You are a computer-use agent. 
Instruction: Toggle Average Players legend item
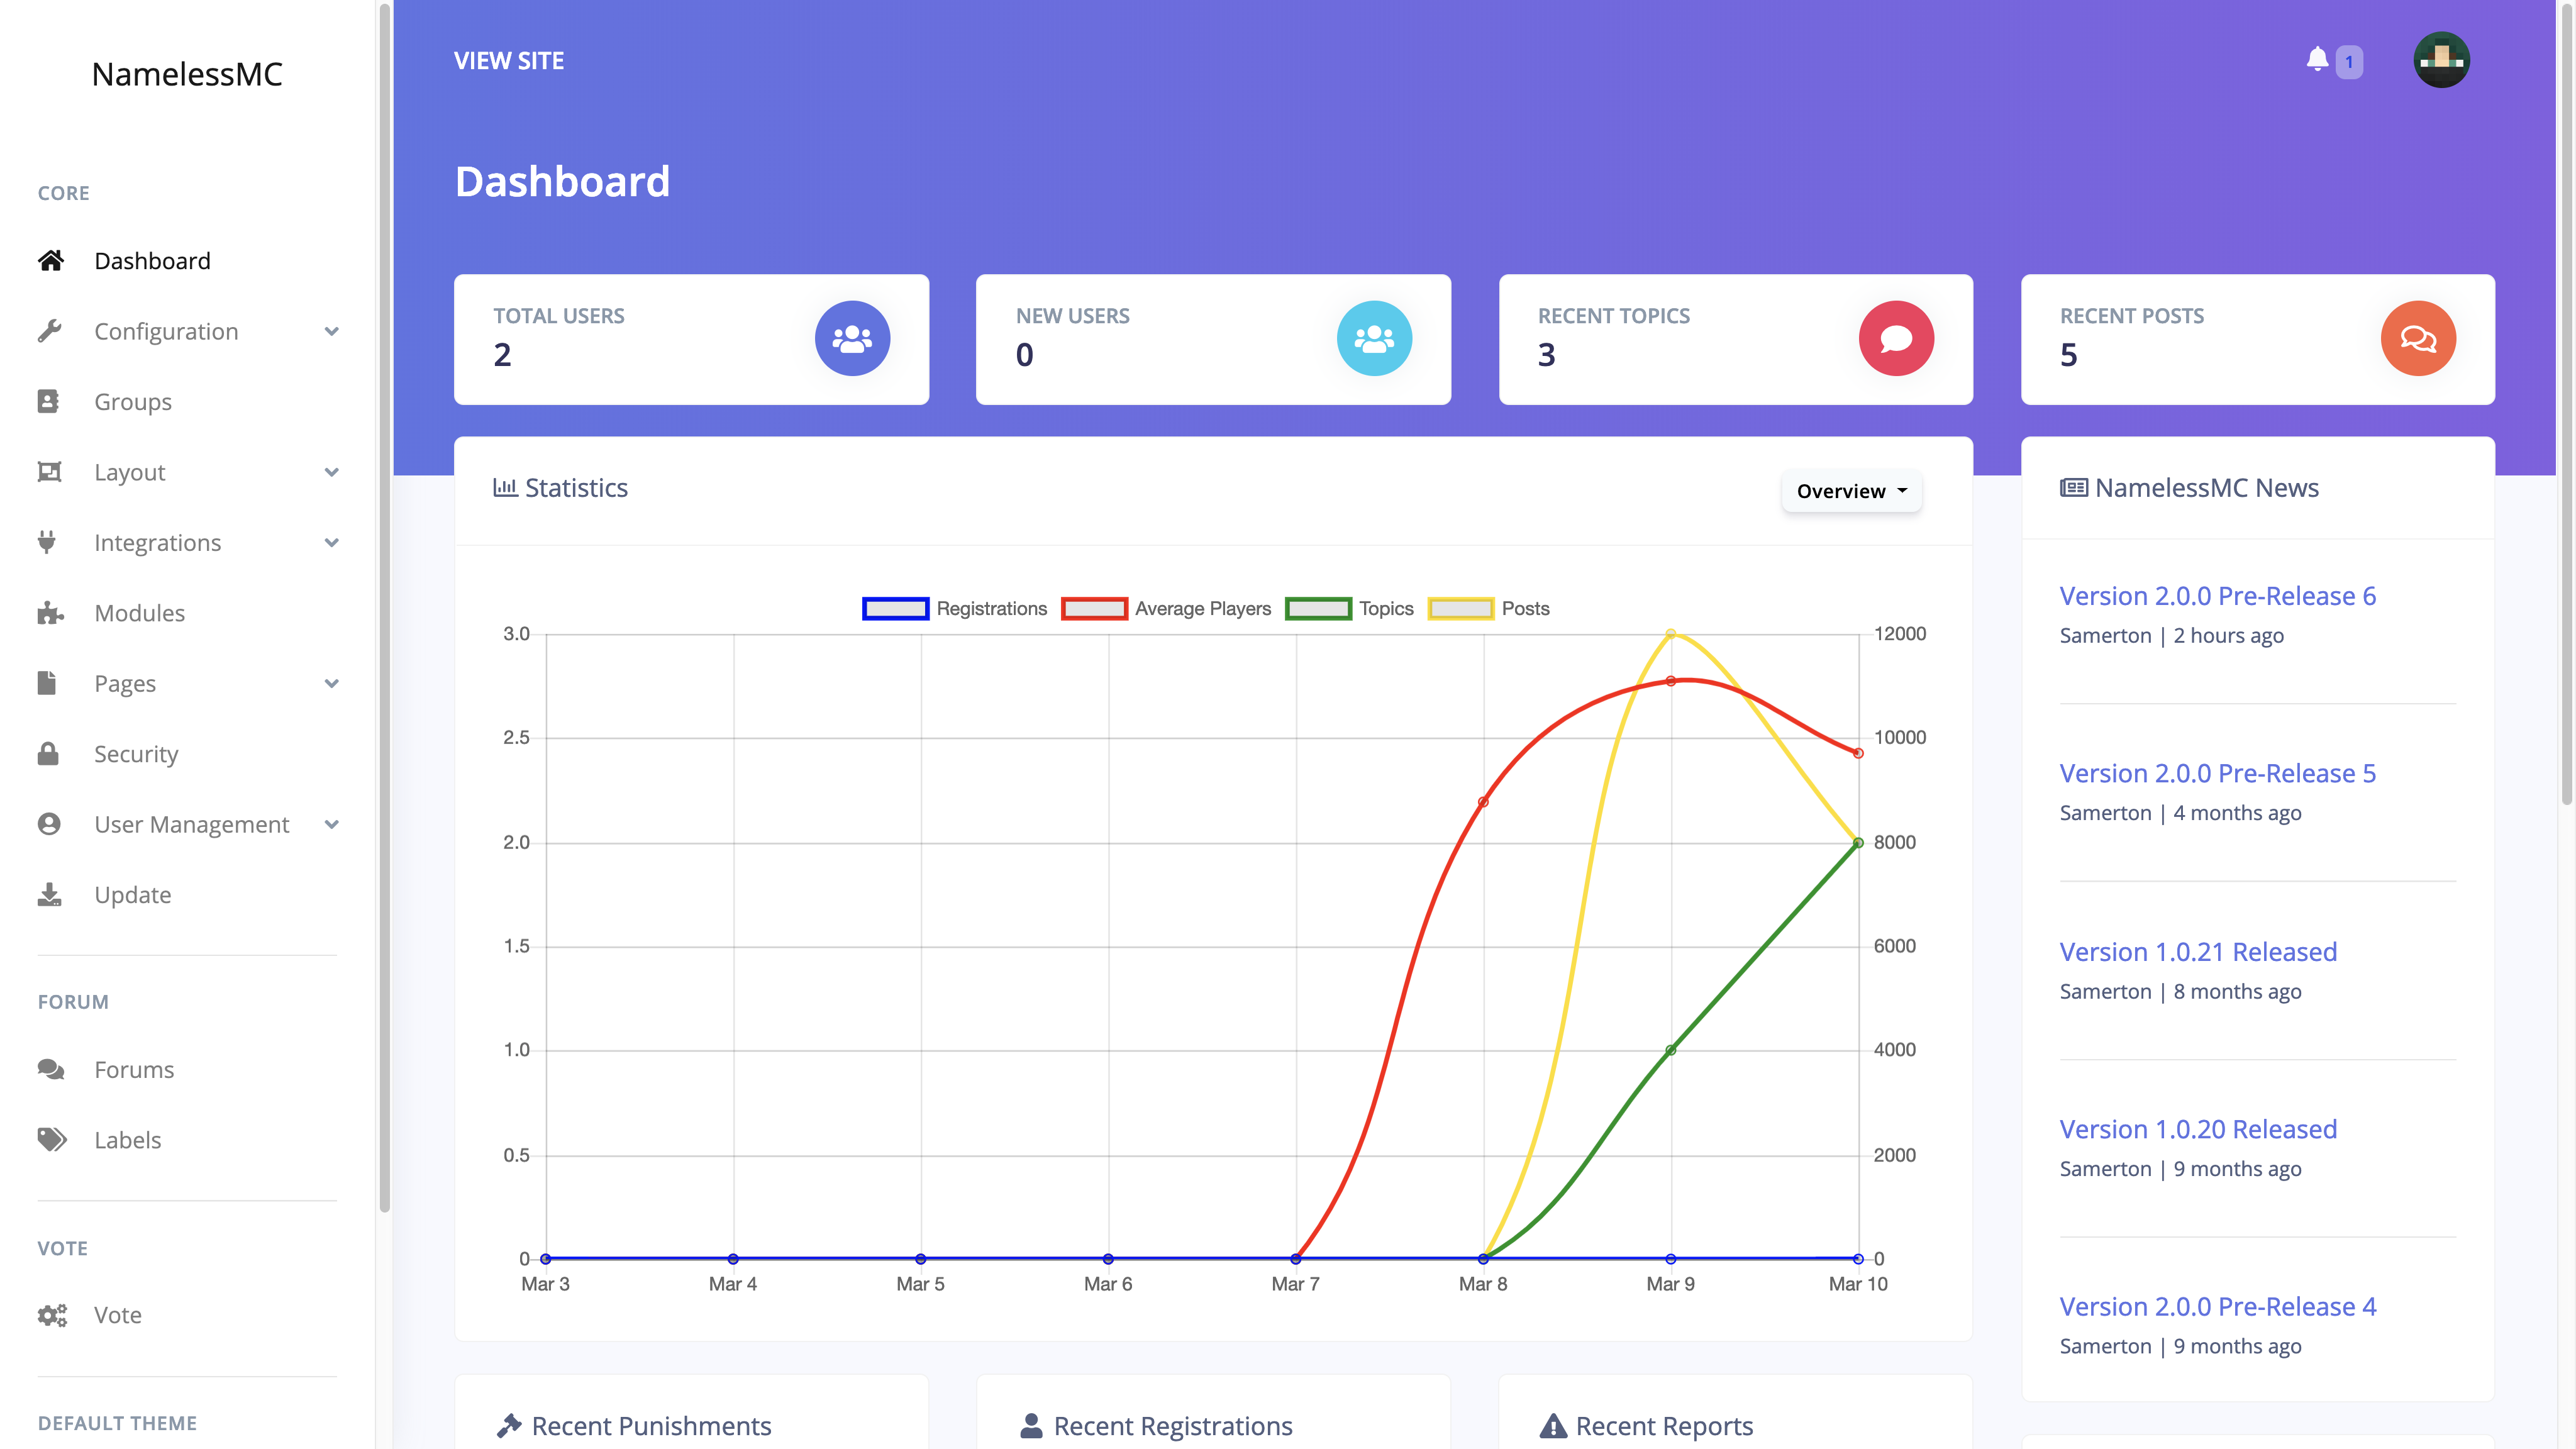(1166, 609)
